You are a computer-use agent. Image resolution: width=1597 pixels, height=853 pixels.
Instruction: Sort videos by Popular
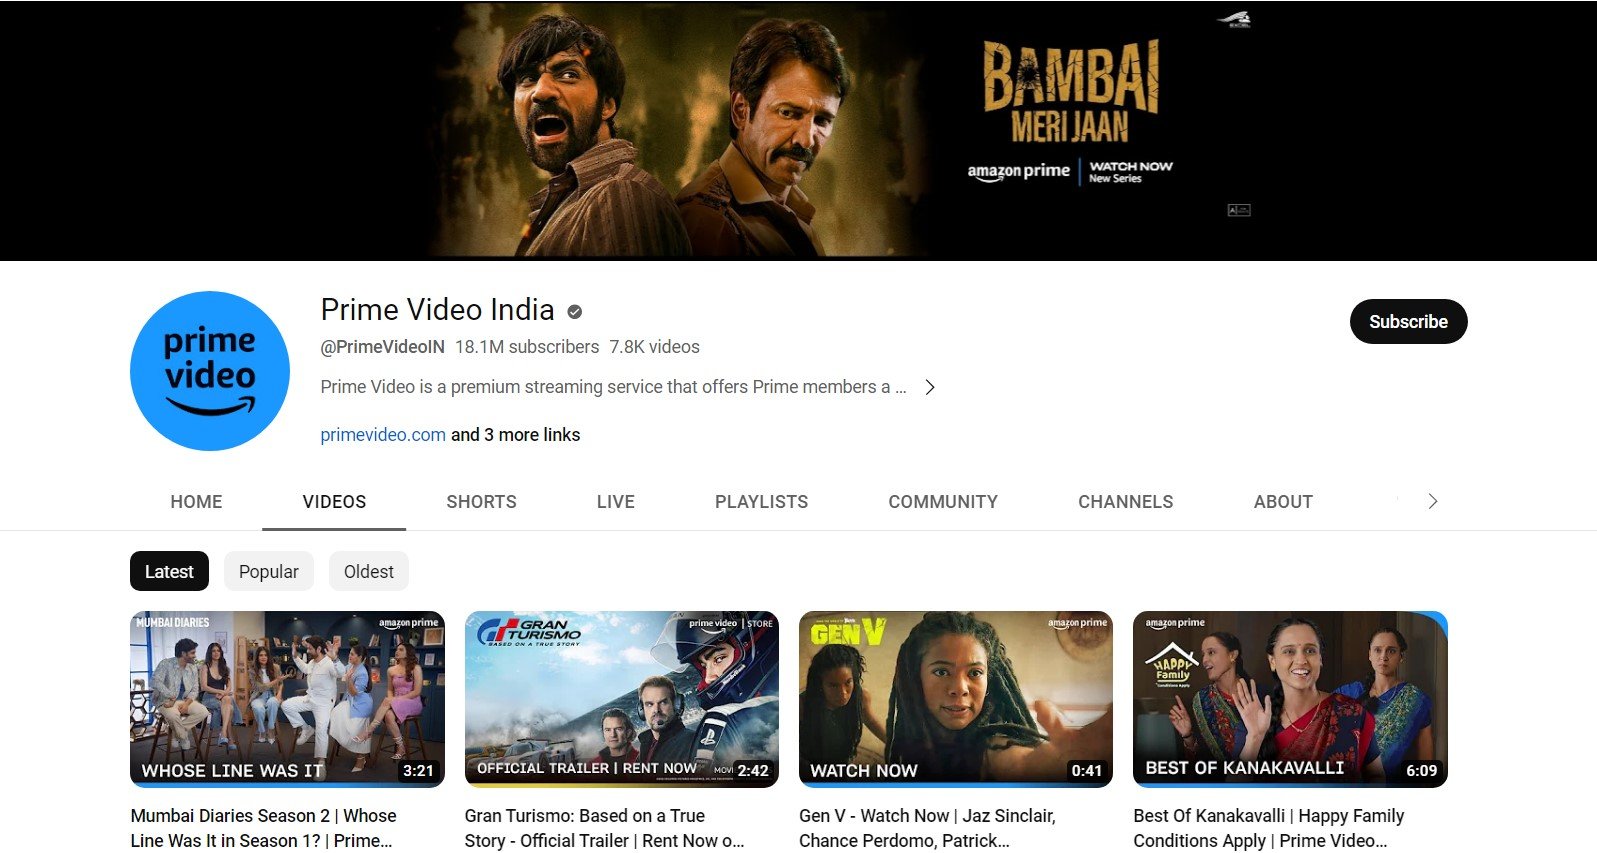269,571
